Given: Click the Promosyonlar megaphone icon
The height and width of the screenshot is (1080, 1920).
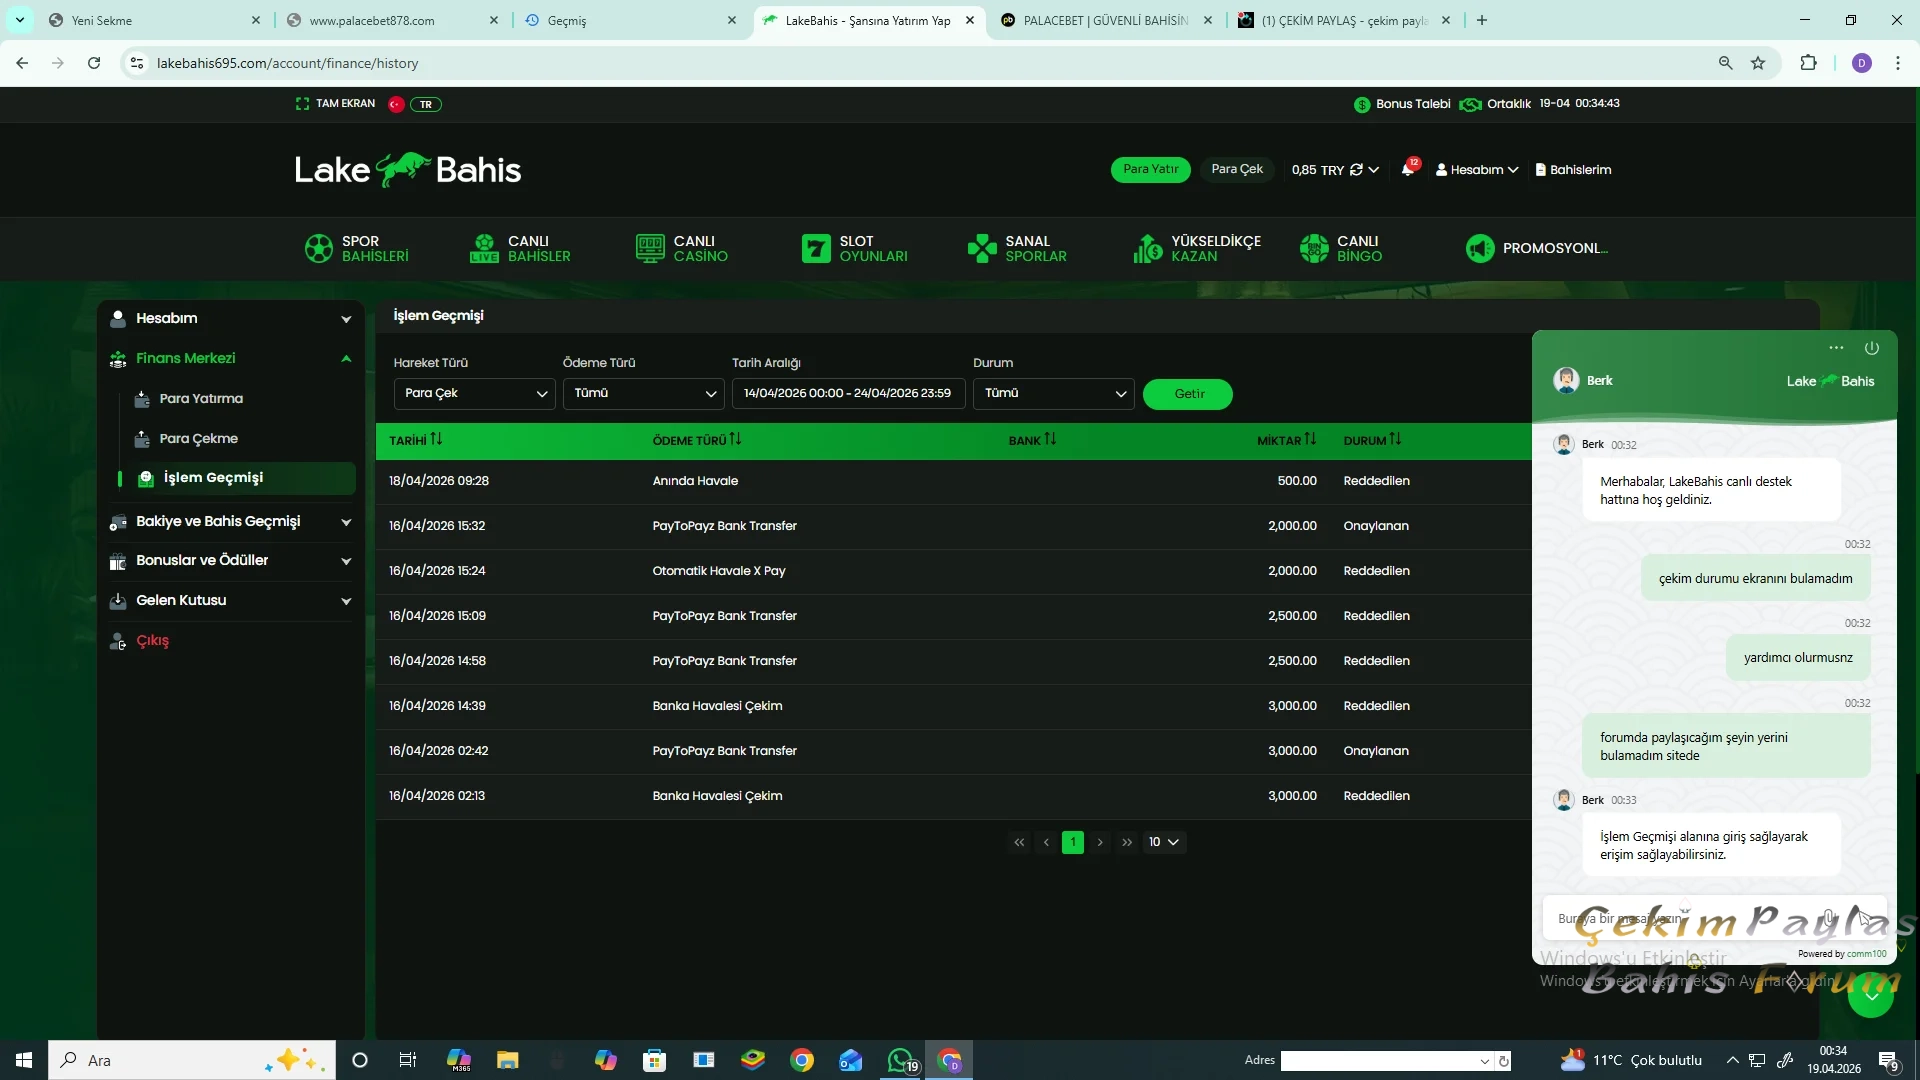Looking at the screenshot, I should point(1479,248).
